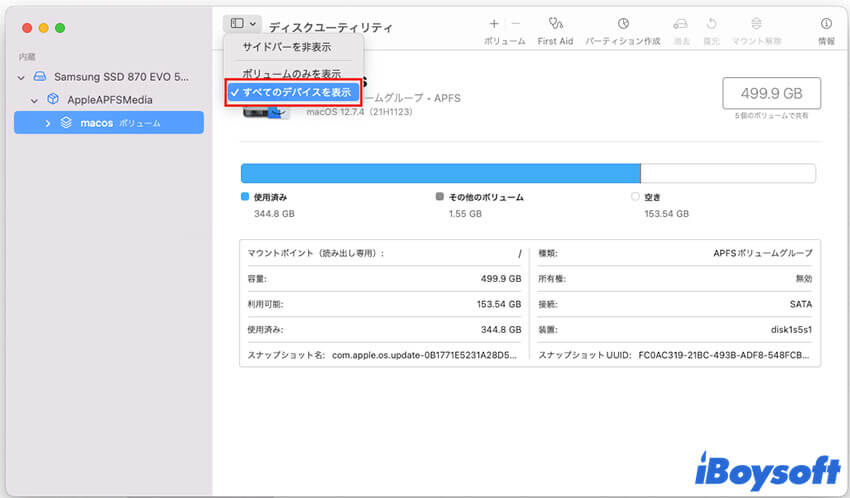Screen dimensions: 850x498
Task: Click the empty free portion of the storage bar
Action: pos(728,173)
